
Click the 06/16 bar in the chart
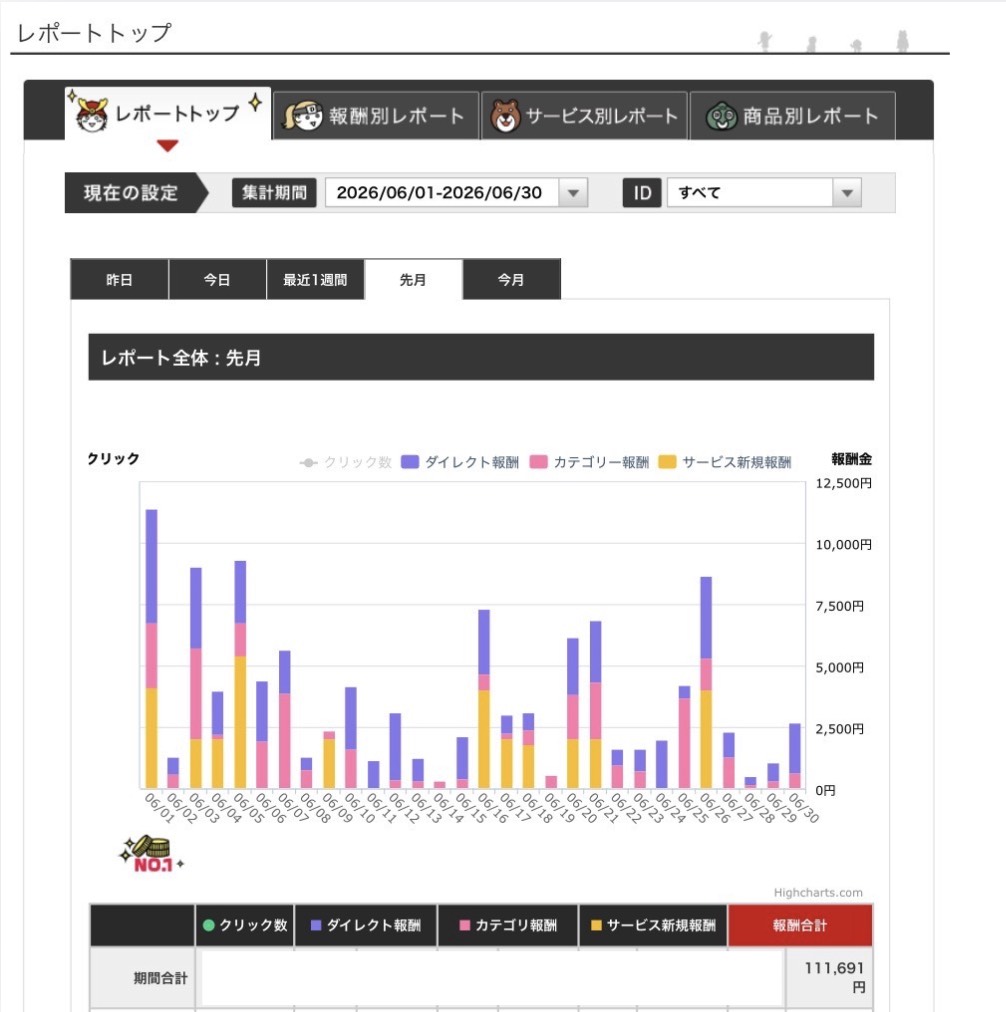point(484,699)
